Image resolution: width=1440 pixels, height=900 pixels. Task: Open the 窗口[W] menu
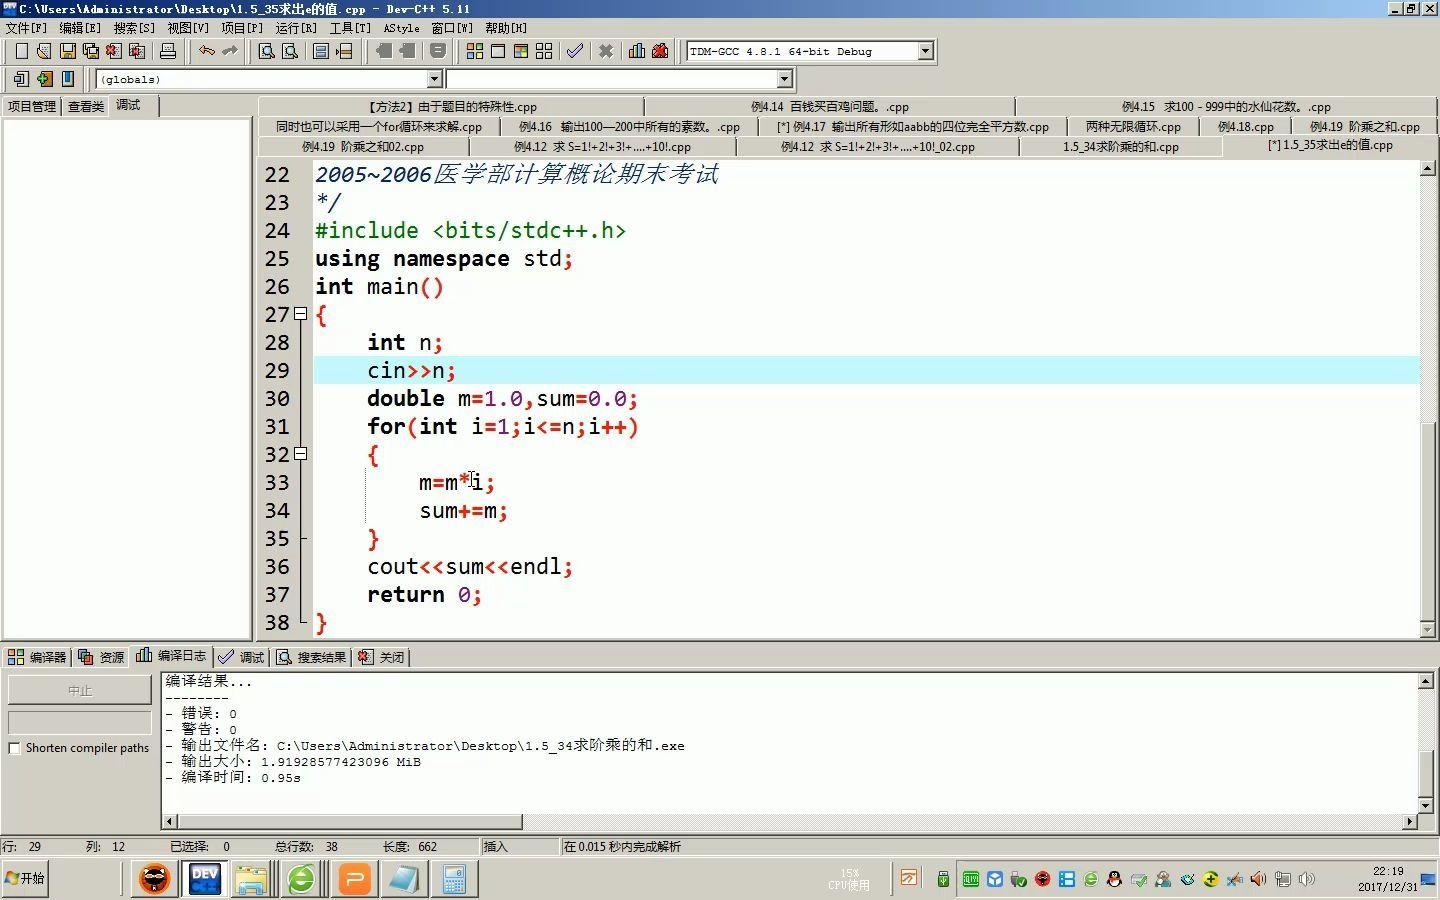click(x=452, y=28)
